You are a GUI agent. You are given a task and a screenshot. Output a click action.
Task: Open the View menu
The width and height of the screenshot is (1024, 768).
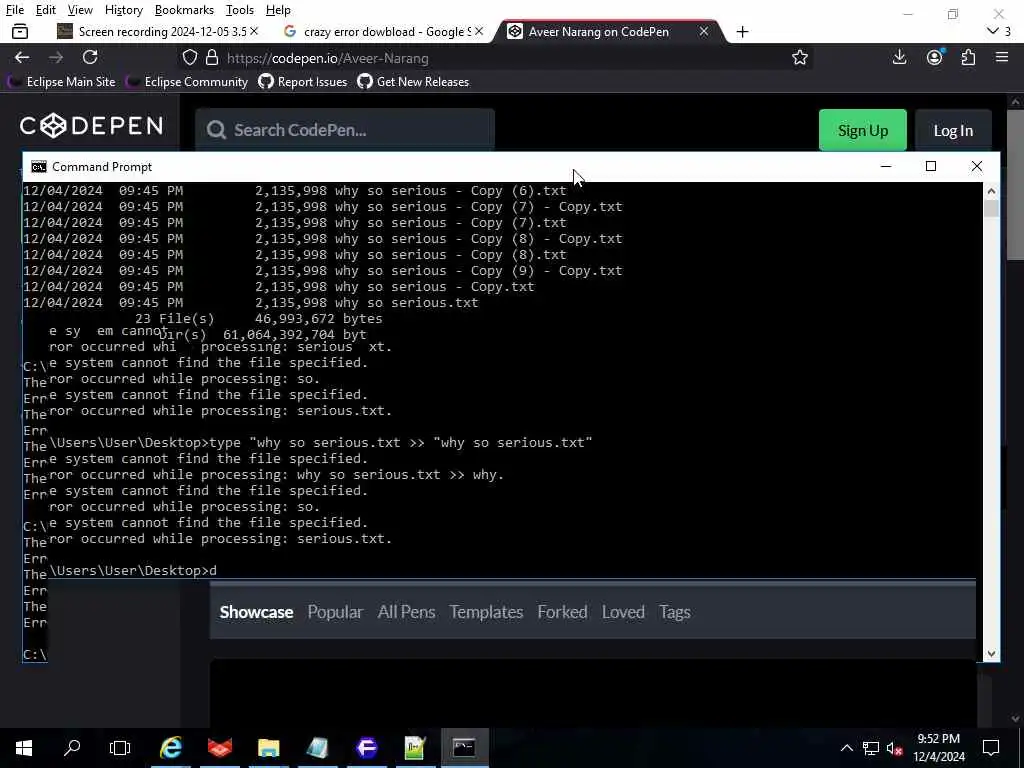pos(80,10)
